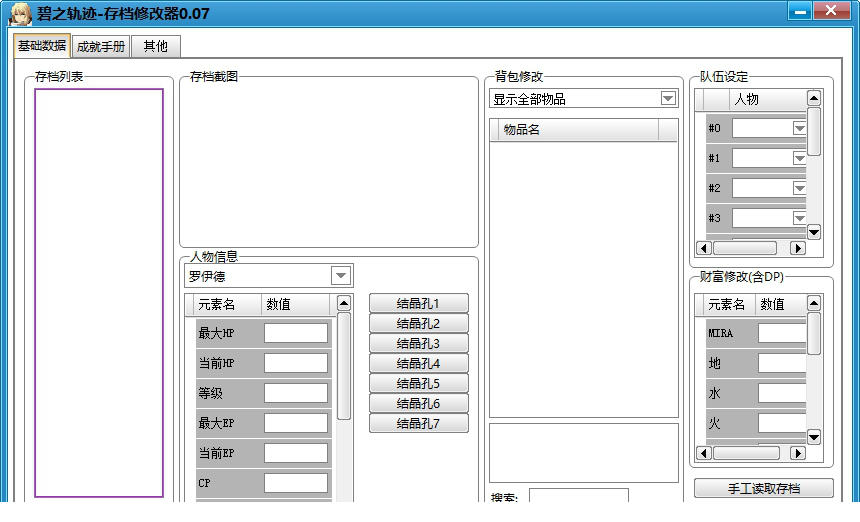Focus the 等级 value field

(296, 393)
